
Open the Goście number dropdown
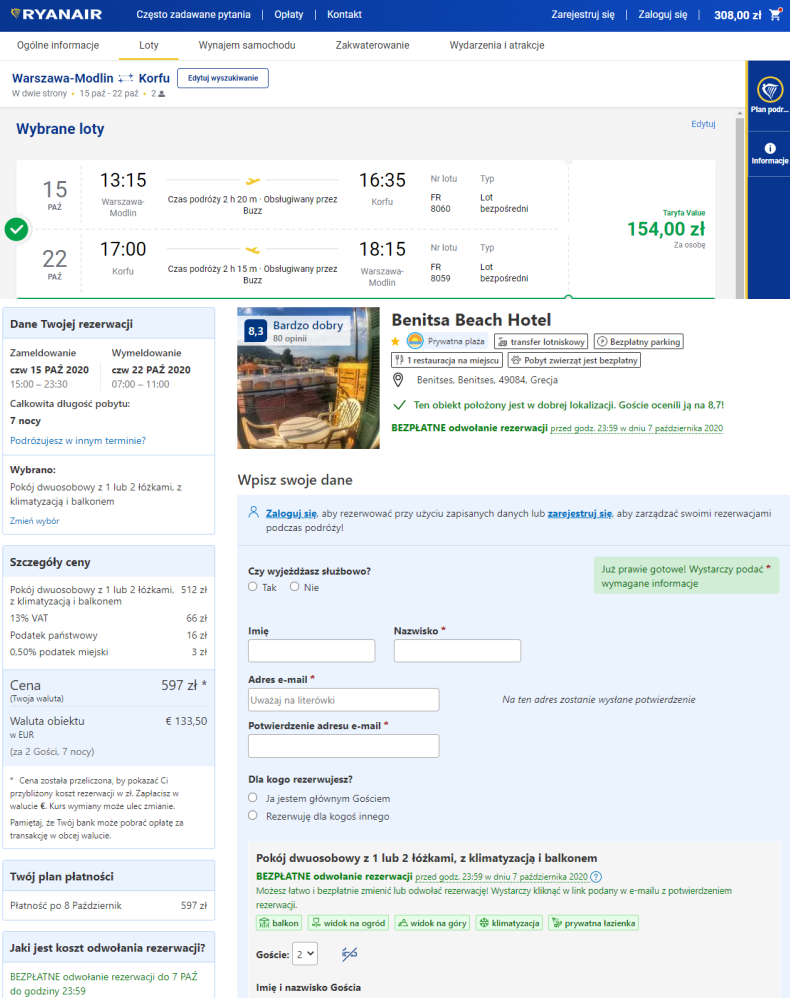pyautogui.click(x=305, y=954)
